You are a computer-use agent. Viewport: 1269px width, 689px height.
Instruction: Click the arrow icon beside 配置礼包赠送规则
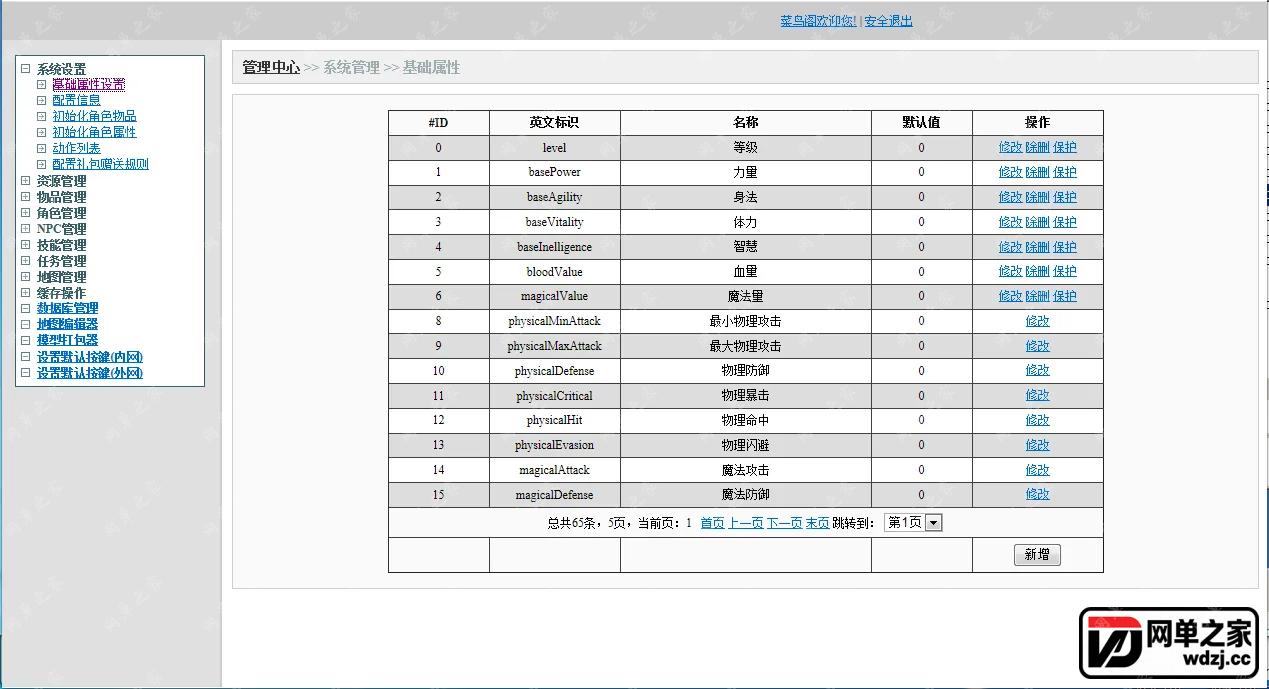click(x=42, y=164)
